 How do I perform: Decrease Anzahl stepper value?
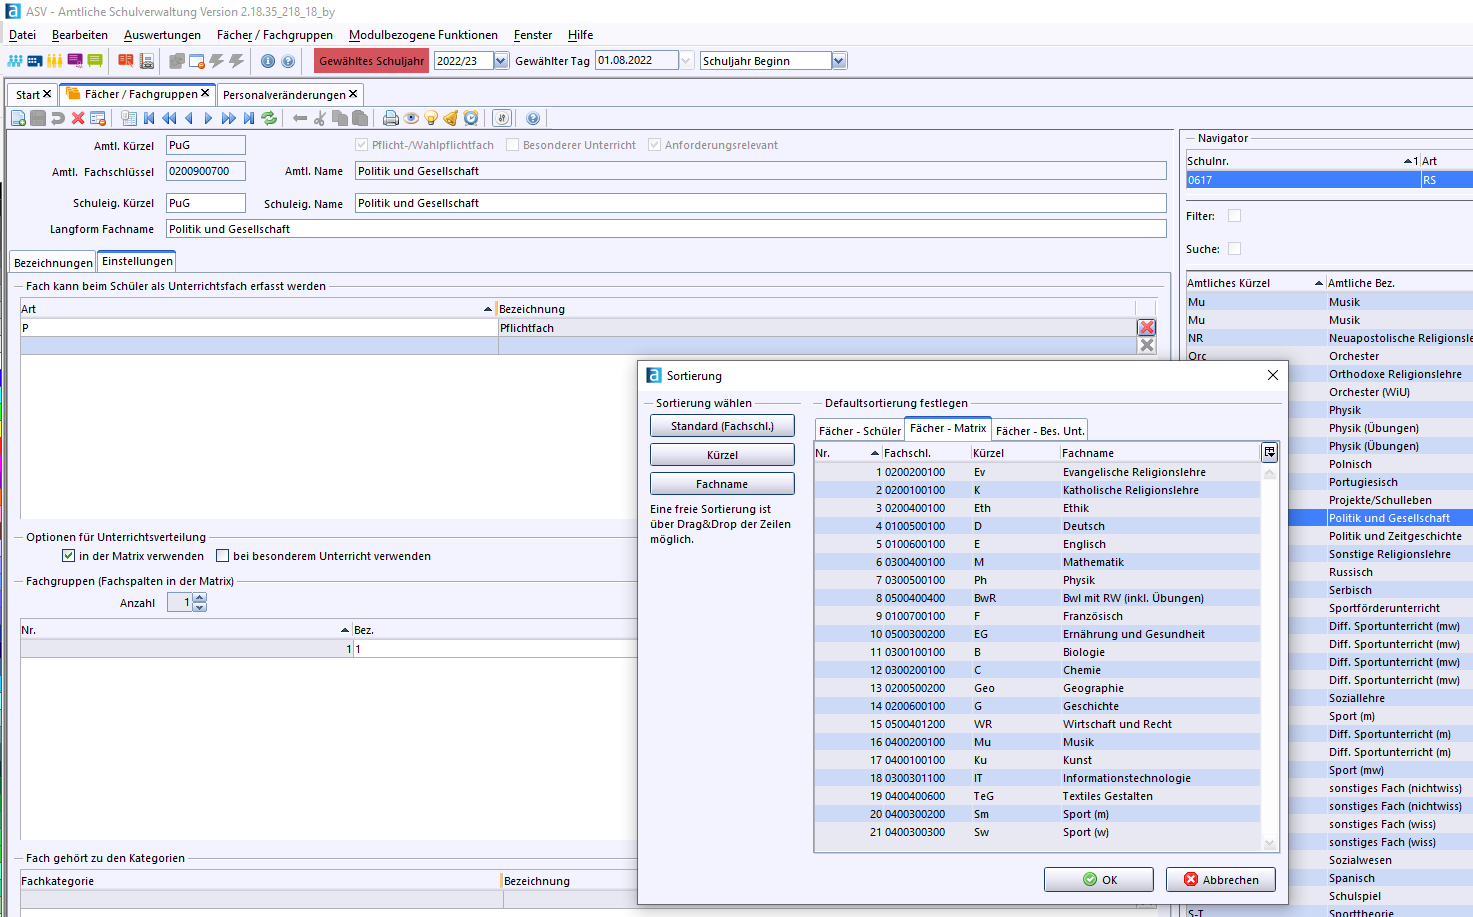pos(200,607)
